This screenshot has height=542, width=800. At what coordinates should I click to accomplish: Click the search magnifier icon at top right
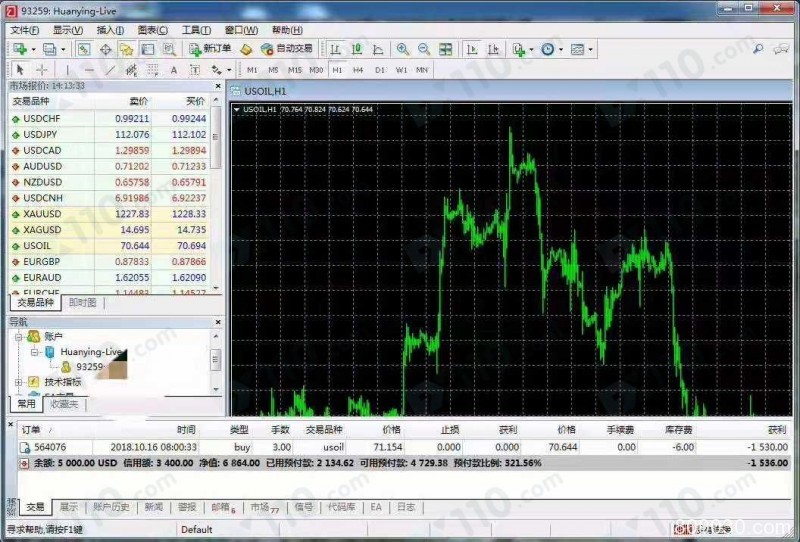pos(759,49)
